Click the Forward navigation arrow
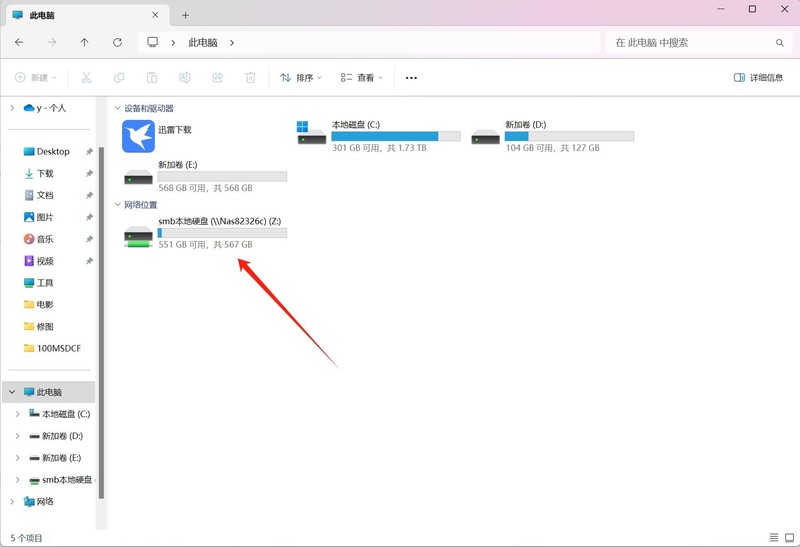 [x=52, y=42]
